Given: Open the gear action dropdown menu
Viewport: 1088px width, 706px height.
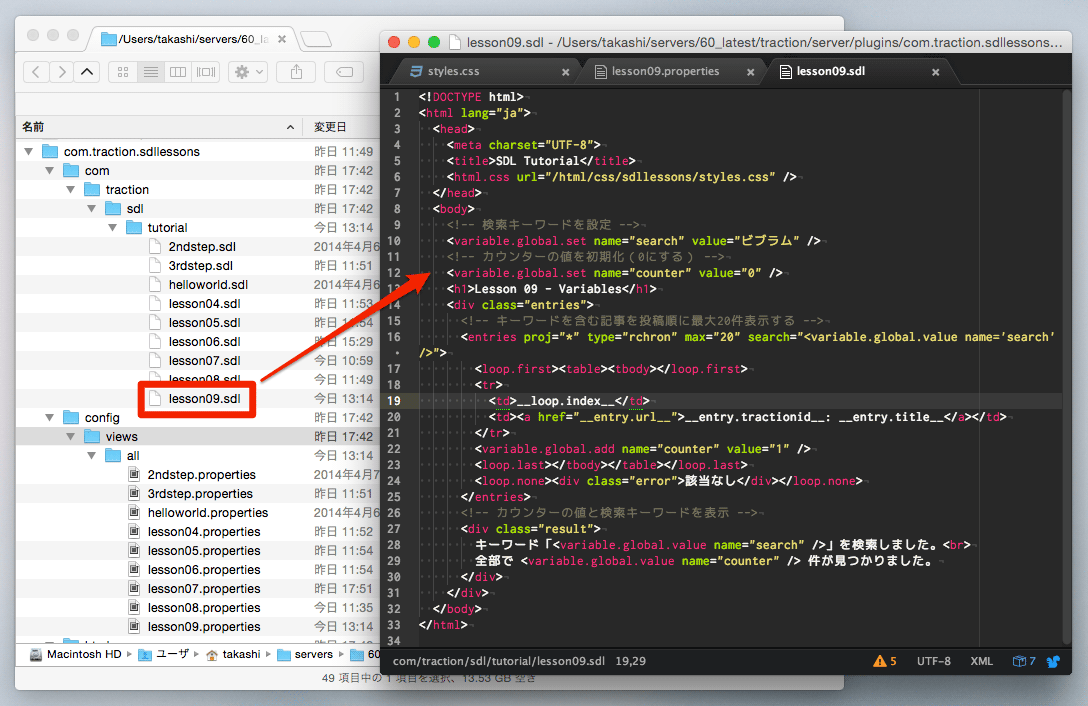Looking at the screenshot, I should tap(247, 72).
